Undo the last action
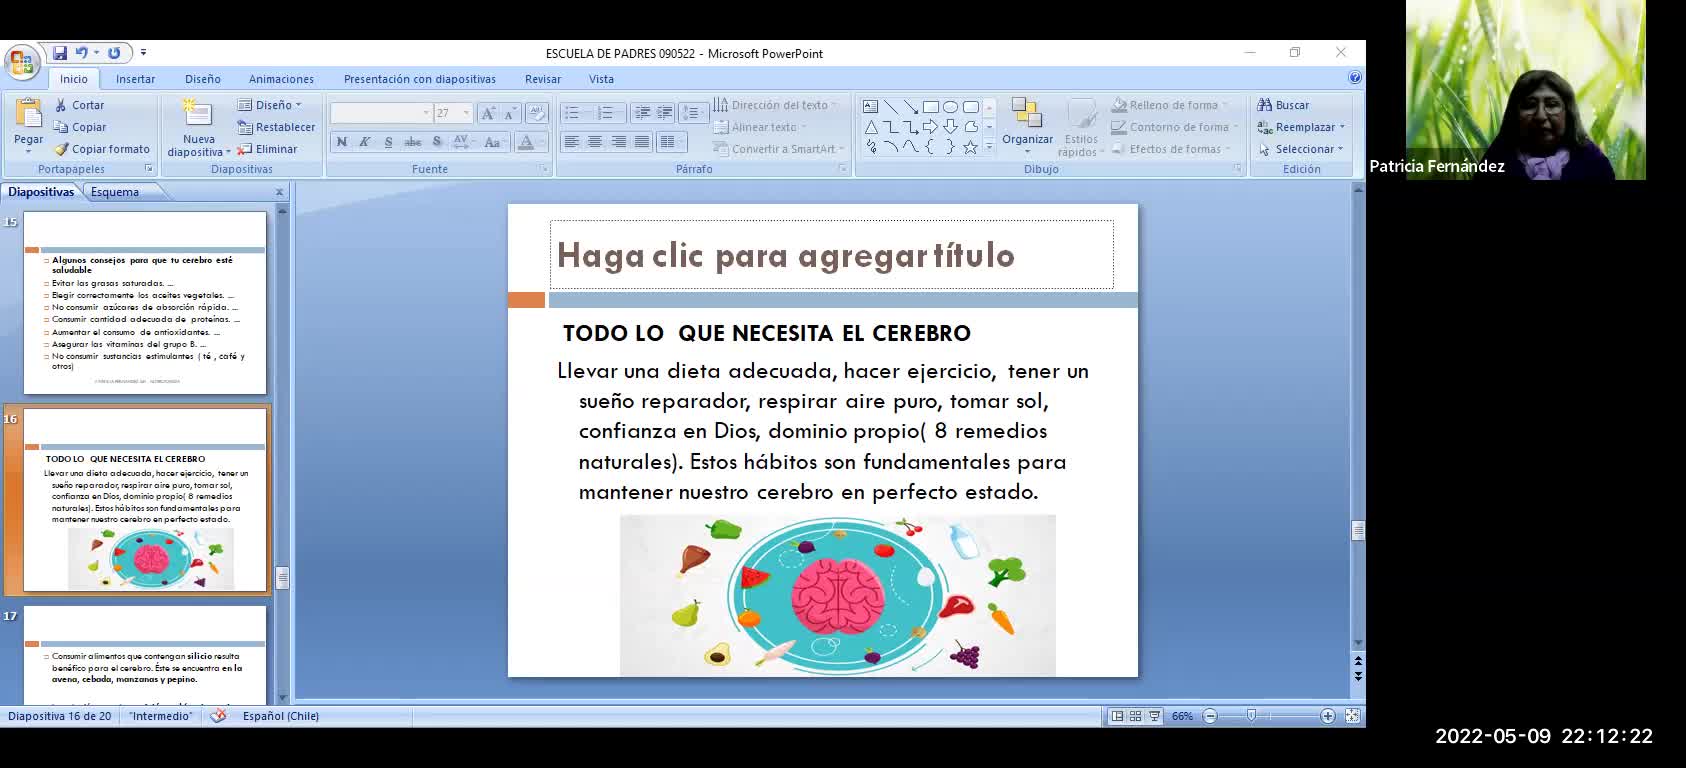This screenshot has width=1686, height=768. pos(81,53)
